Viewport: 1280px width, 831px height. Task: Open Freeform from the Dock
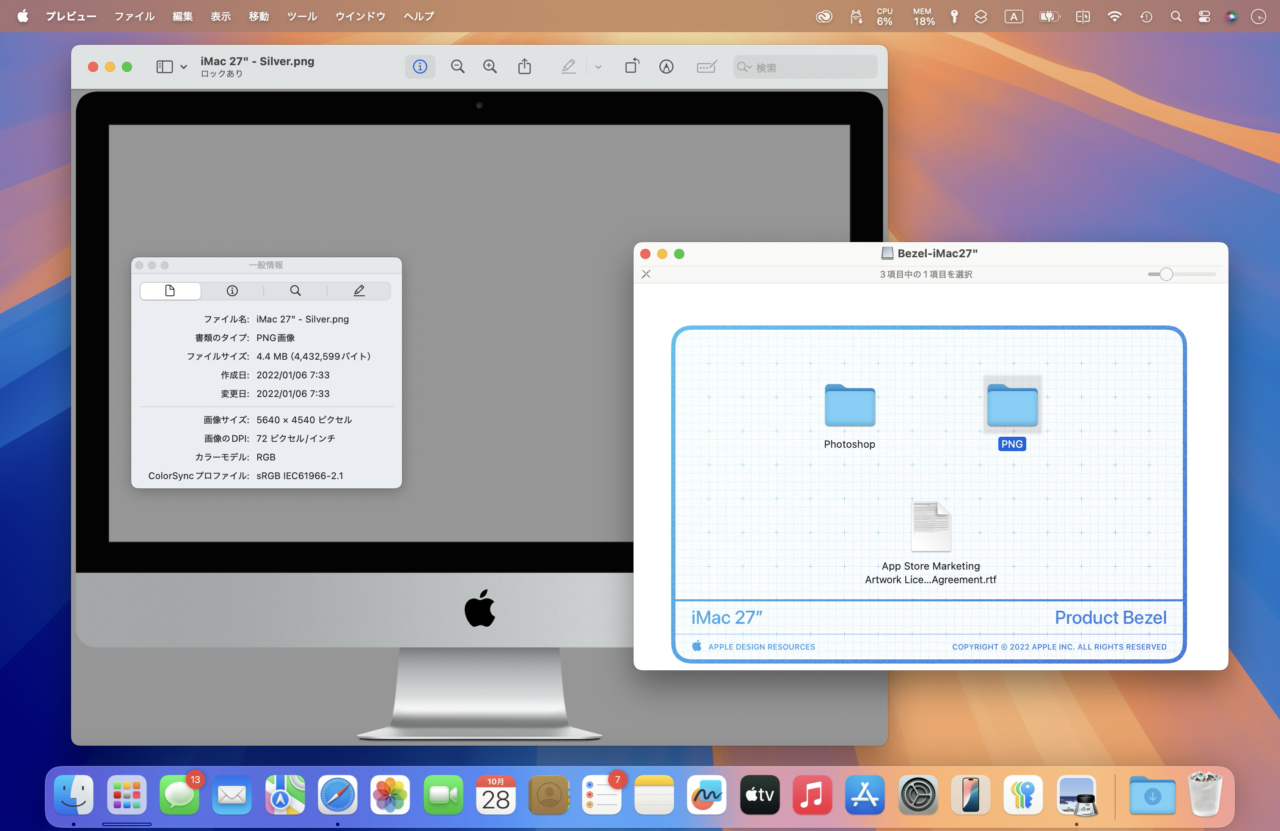pyautogui.click(x=707, y=795)
